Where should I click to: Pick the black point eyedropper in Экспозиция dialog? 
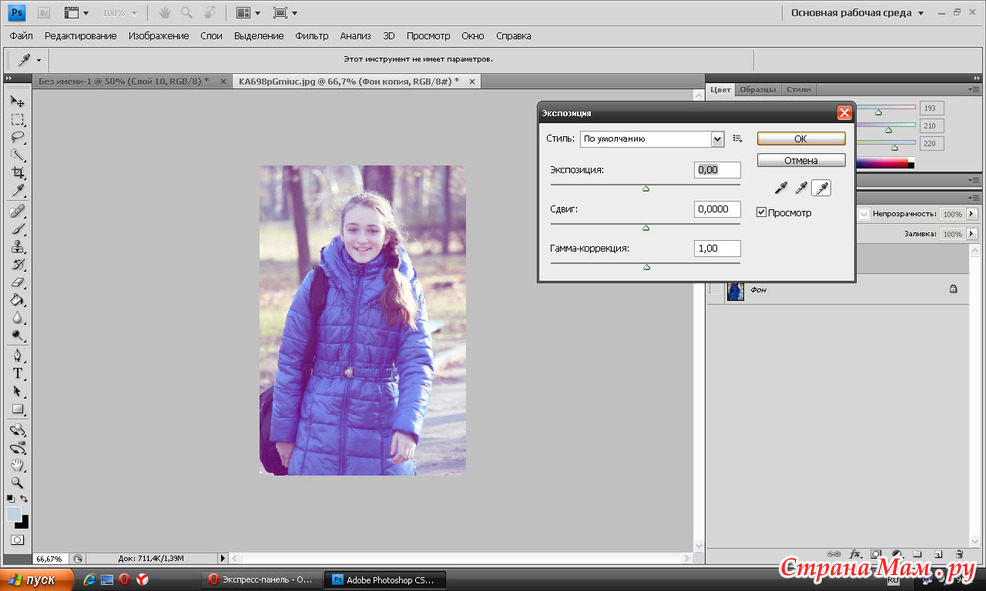coord(780,187)
